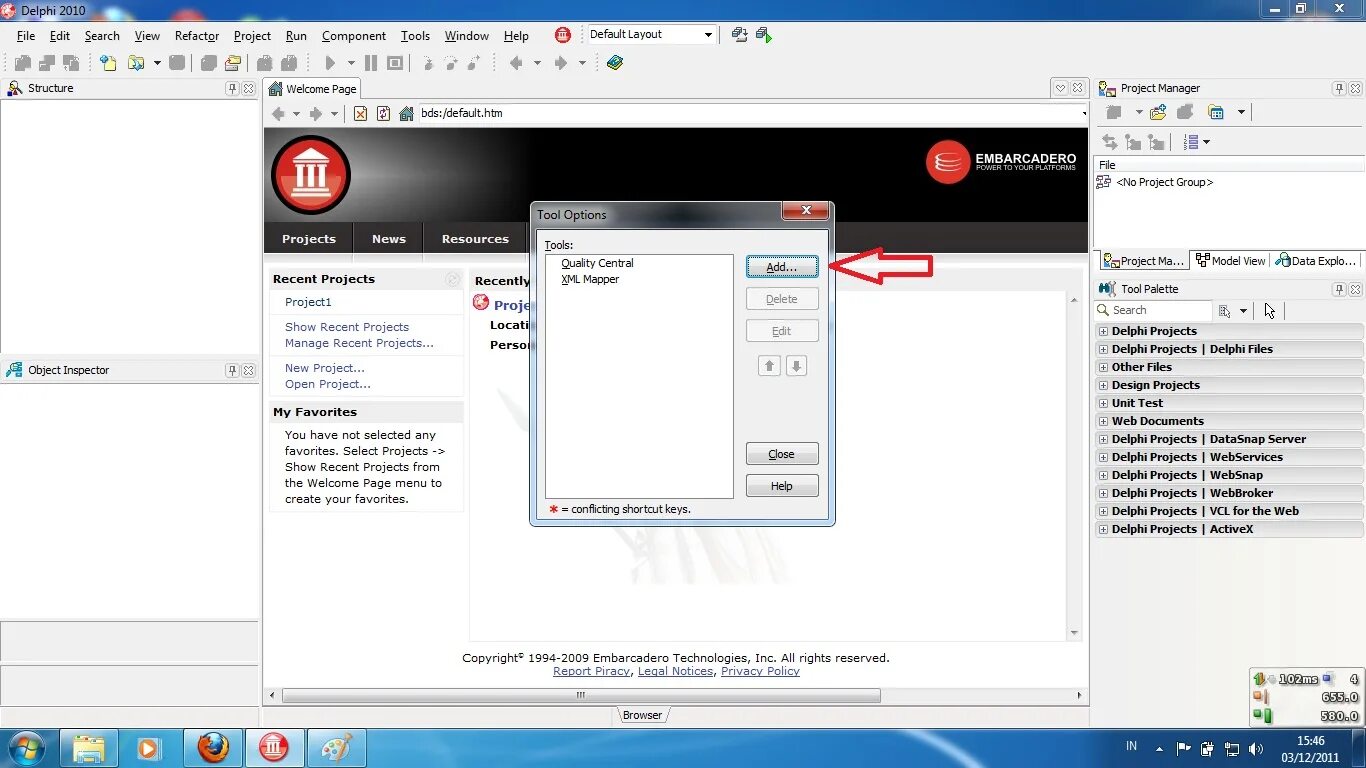The width and height of the screenshot is (1366, 768).
Task: Click the help book icon in toolbar
Action: (615, 63)
